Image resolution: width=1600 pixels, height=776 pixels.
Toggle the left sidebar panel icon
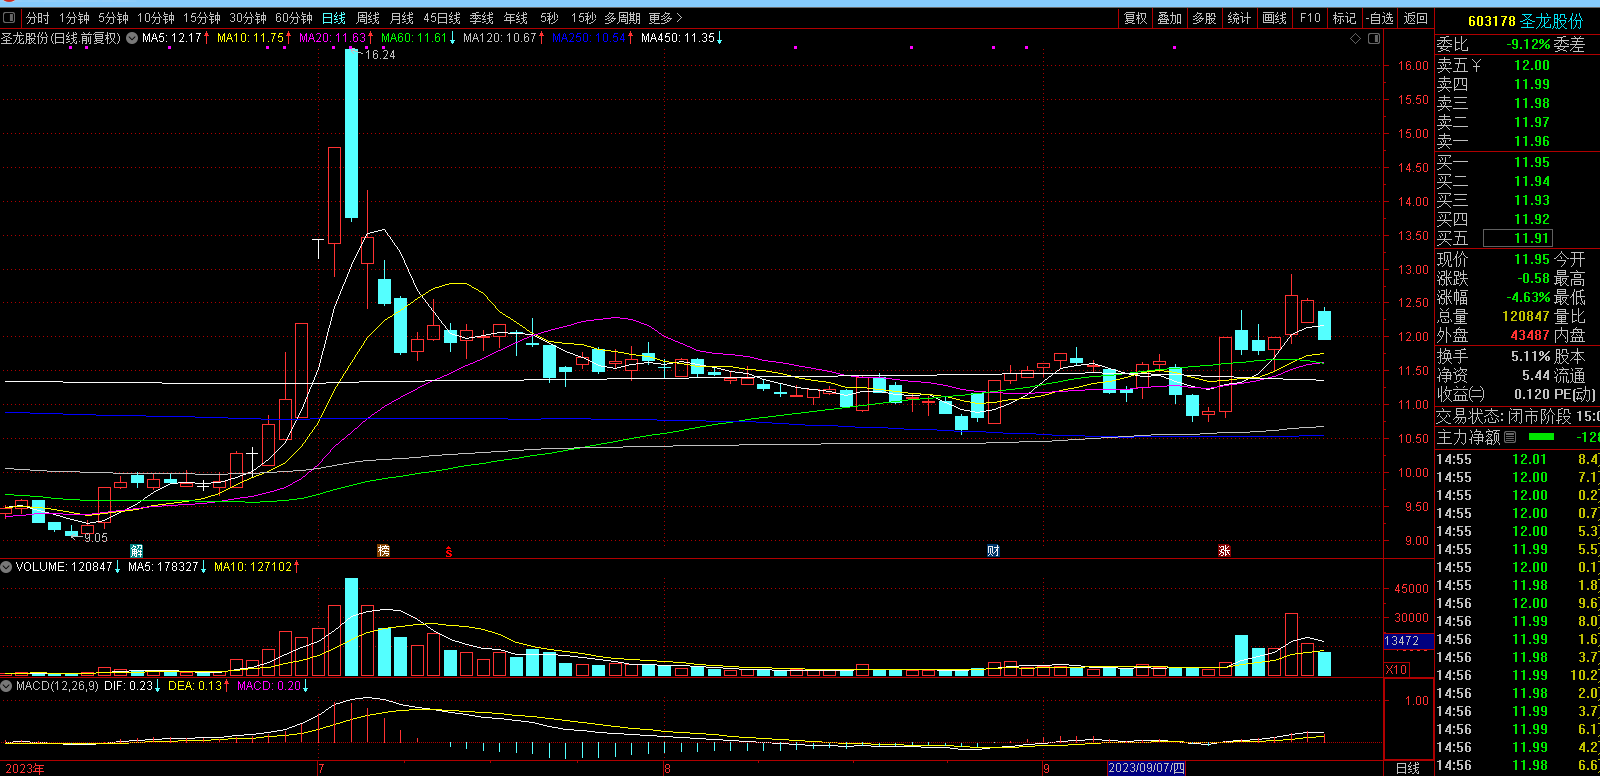9,18
